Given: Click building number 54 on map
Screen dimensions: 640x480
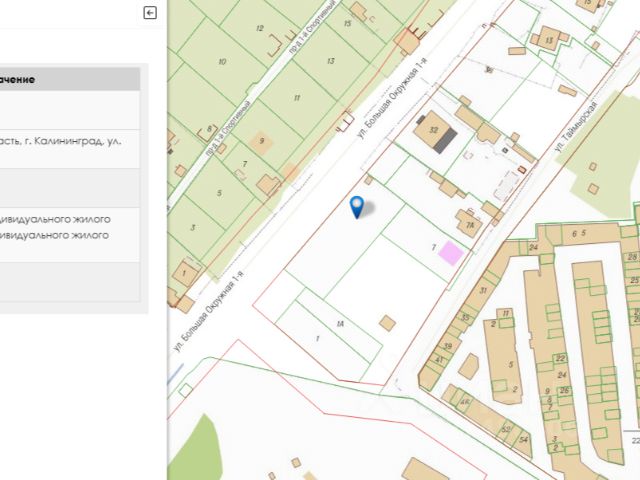Looking at the screenshot, I should [x=523, y=440].
